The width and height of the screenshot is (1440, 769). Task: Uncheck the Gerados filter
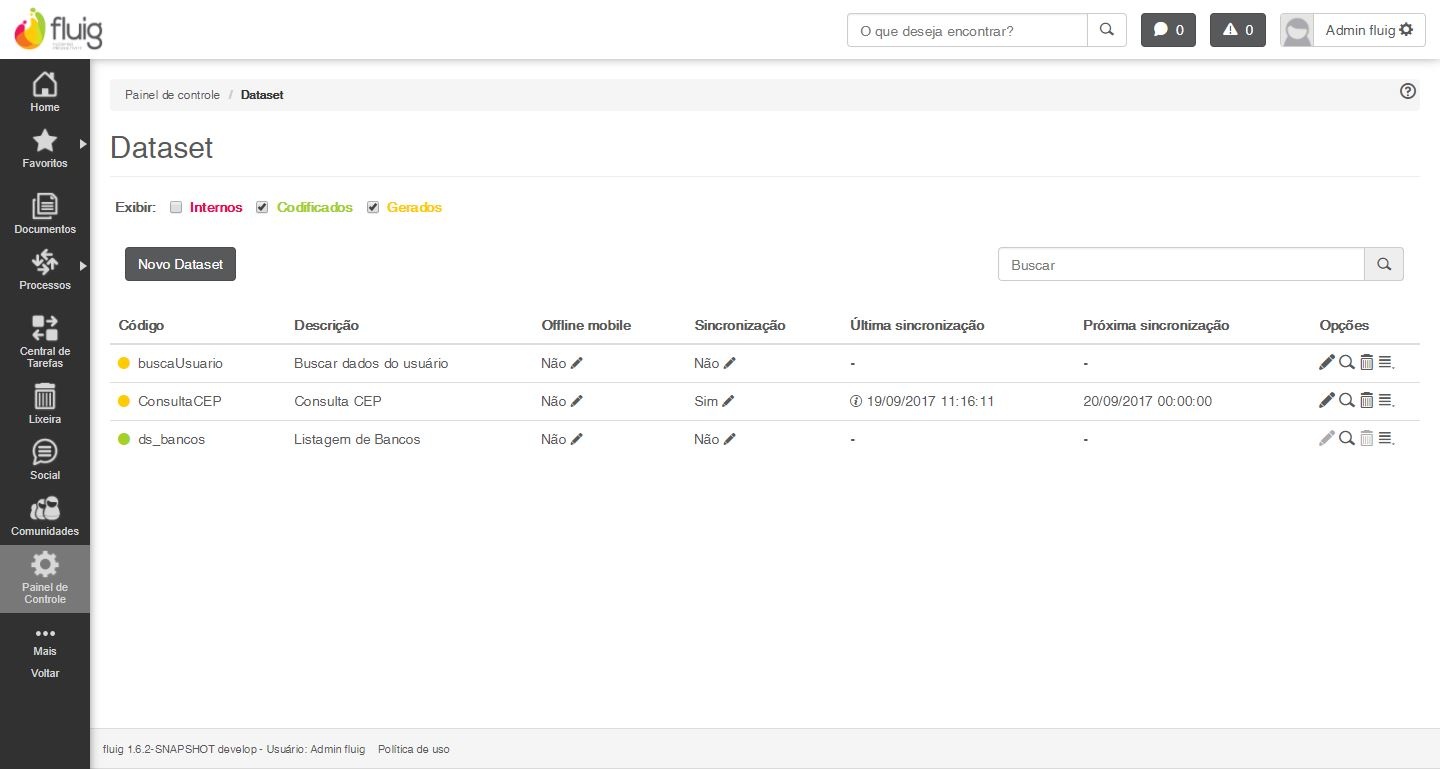(373, 208)
